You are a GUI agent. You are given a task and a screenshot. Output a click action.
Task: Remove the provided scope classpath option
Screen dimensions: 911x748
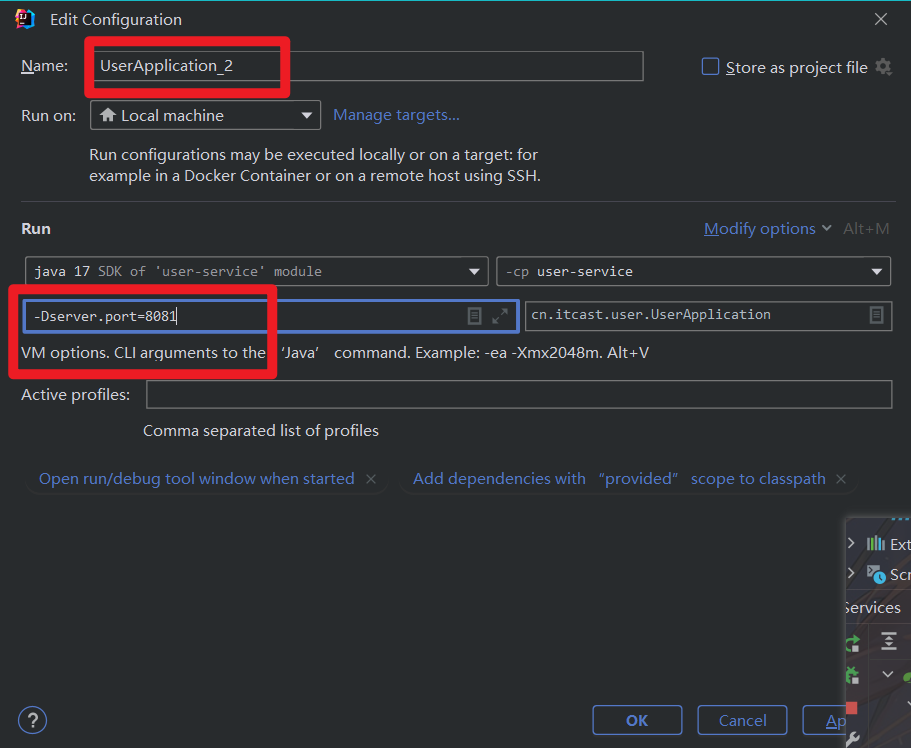pos(841,479)
